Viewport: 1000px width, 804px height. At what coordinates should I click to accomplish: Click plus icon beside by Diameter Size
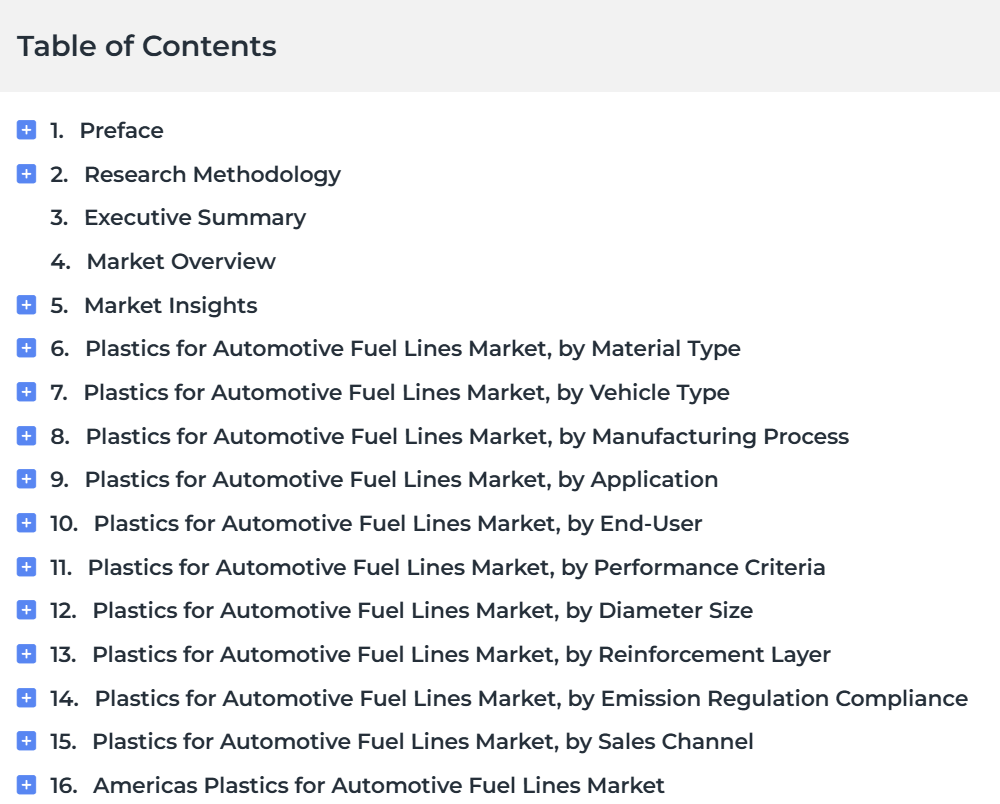click(x=27, y=610)
